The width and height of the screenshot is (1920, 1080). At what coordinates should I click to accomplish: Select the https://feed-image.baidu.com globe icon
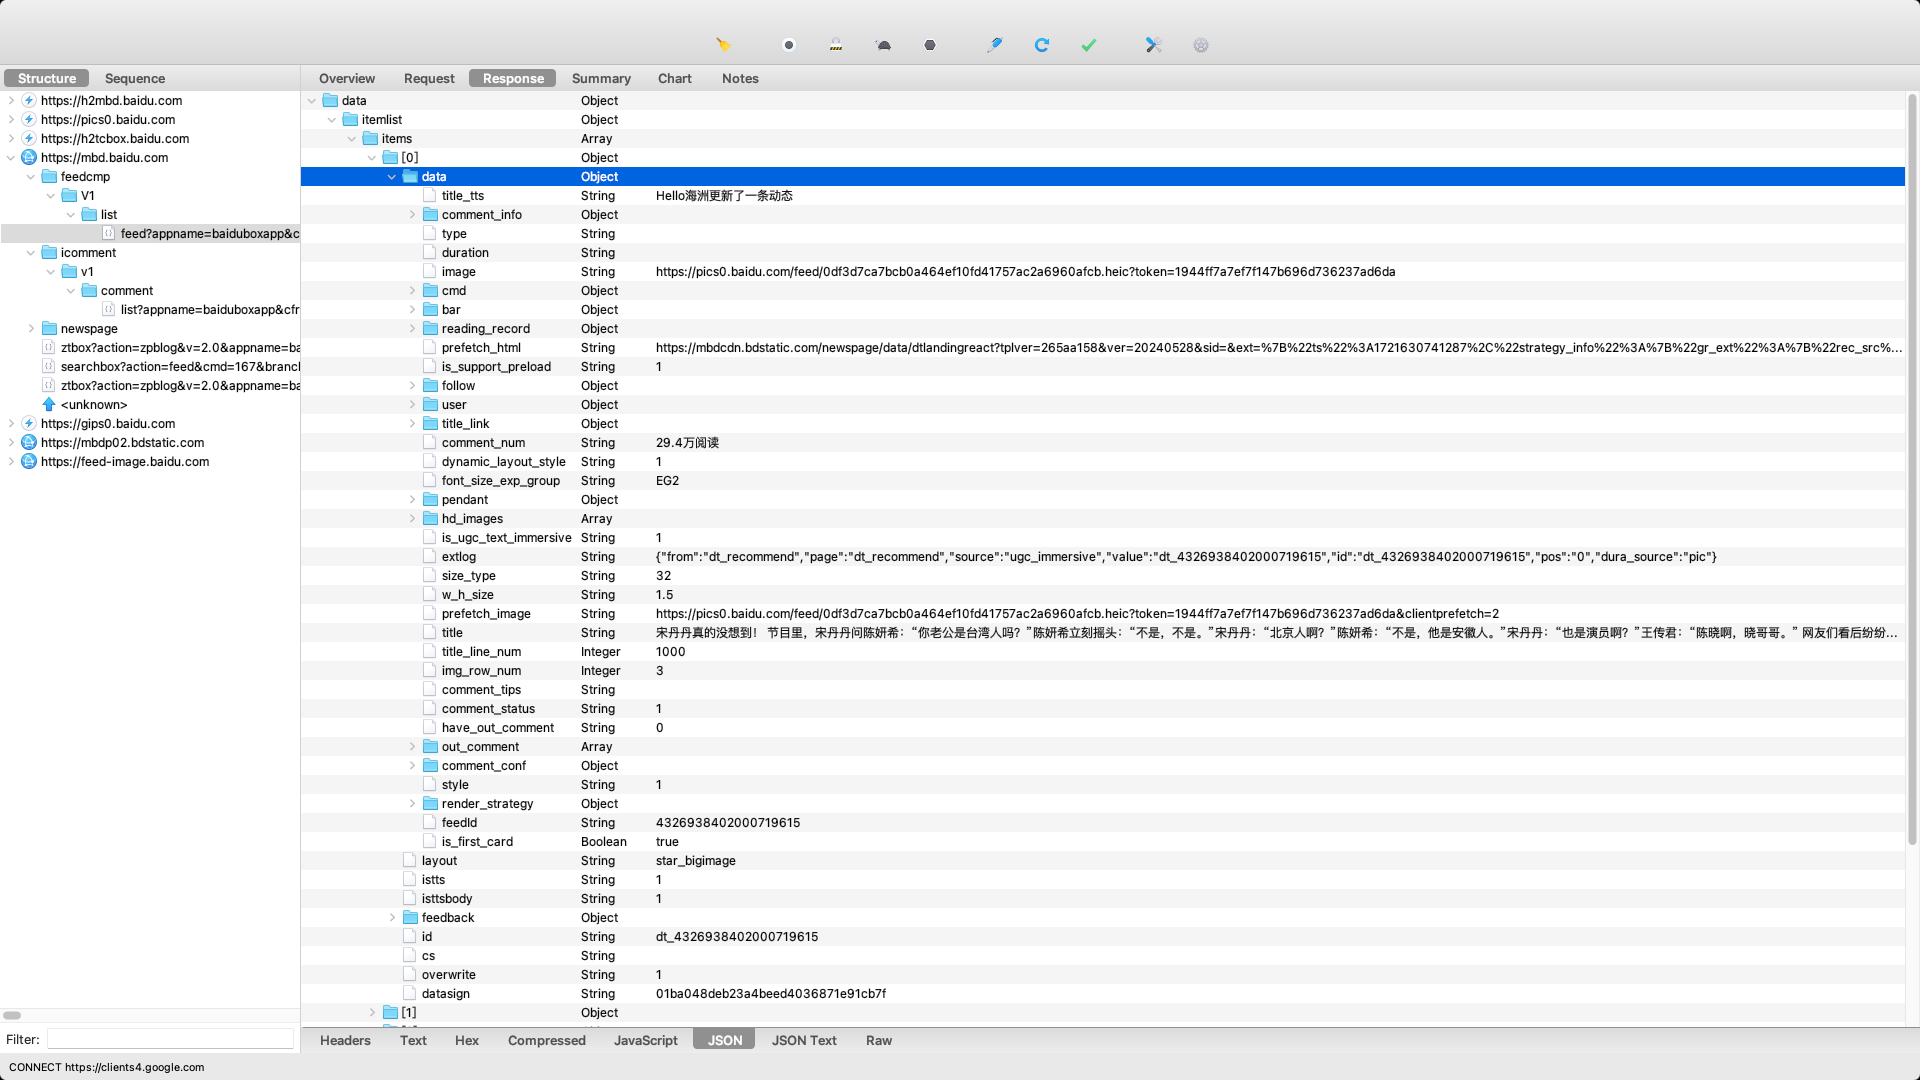pyautogui.click(x=29, y=461)
